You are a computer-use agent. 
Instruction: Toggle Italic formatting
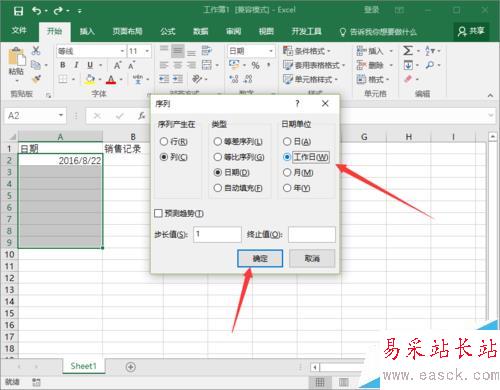[x=76, y=65]
